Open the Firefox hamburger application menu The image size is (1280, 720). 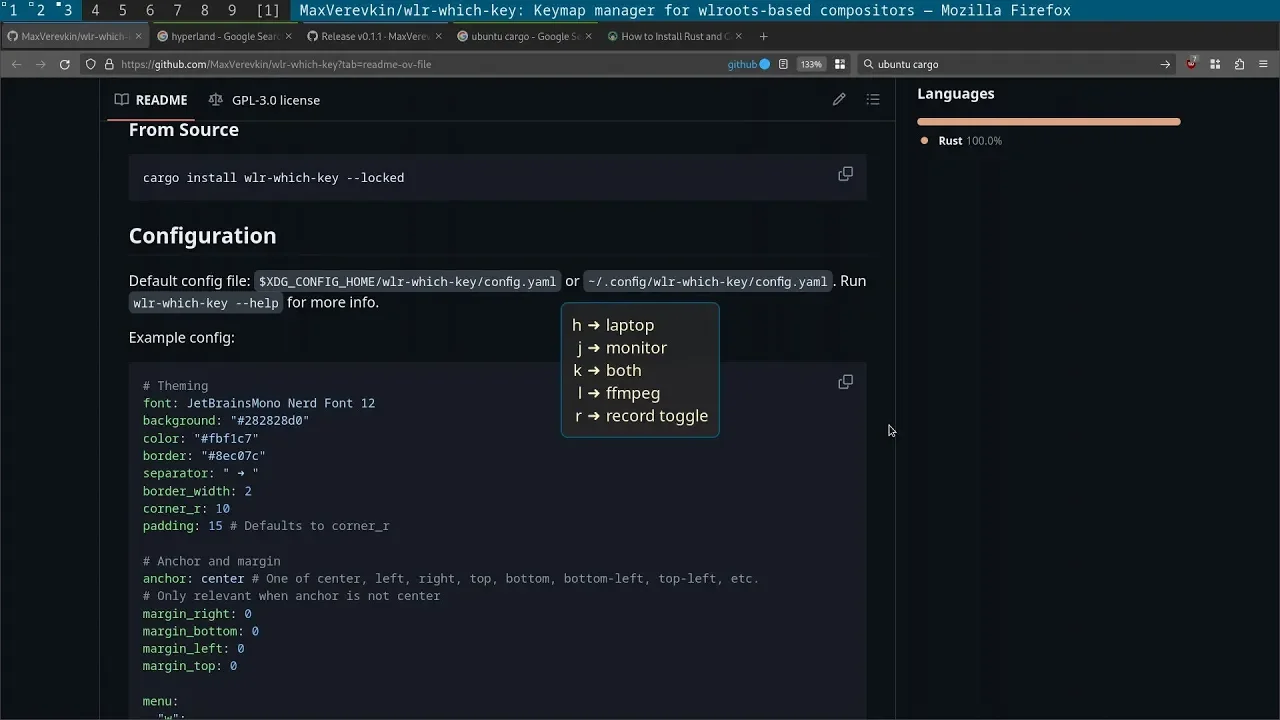tap(1263, 64)
